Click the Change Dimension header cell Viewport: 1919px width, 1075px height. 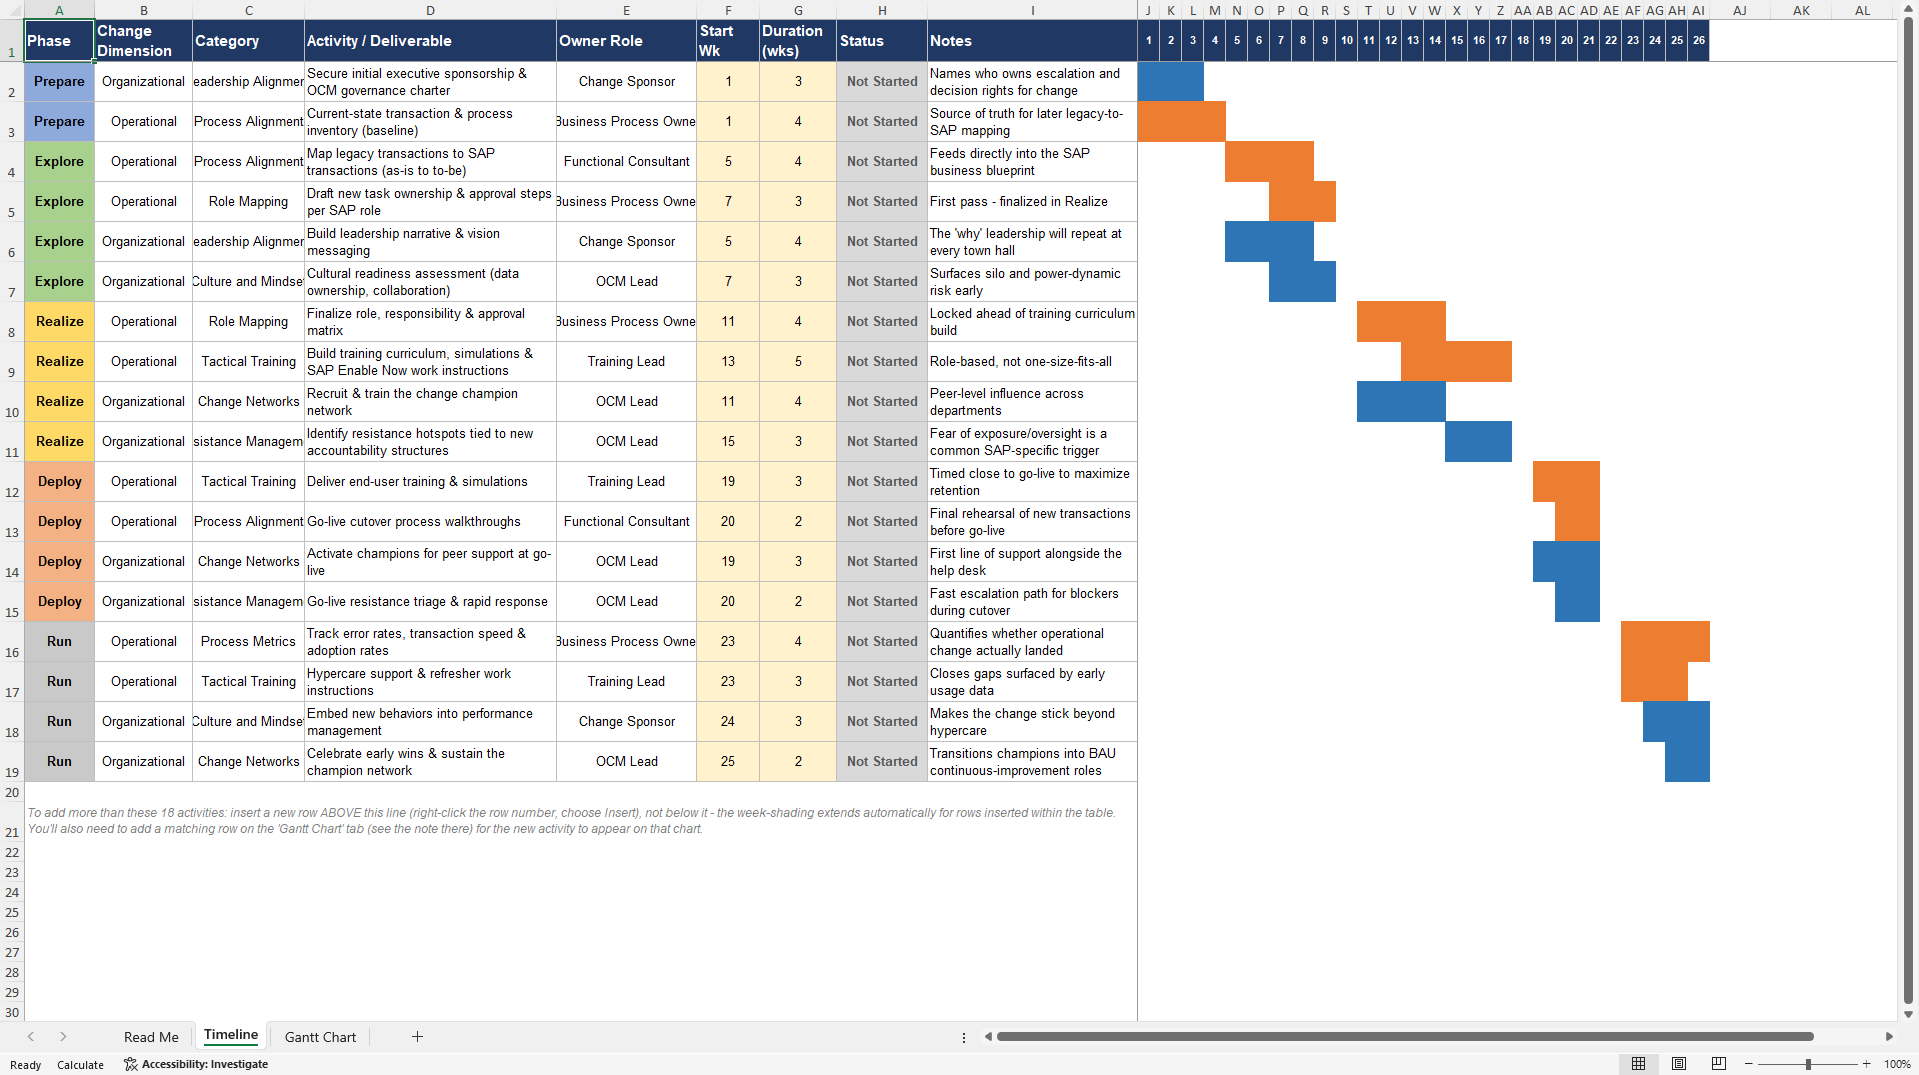tap(144, 41)
